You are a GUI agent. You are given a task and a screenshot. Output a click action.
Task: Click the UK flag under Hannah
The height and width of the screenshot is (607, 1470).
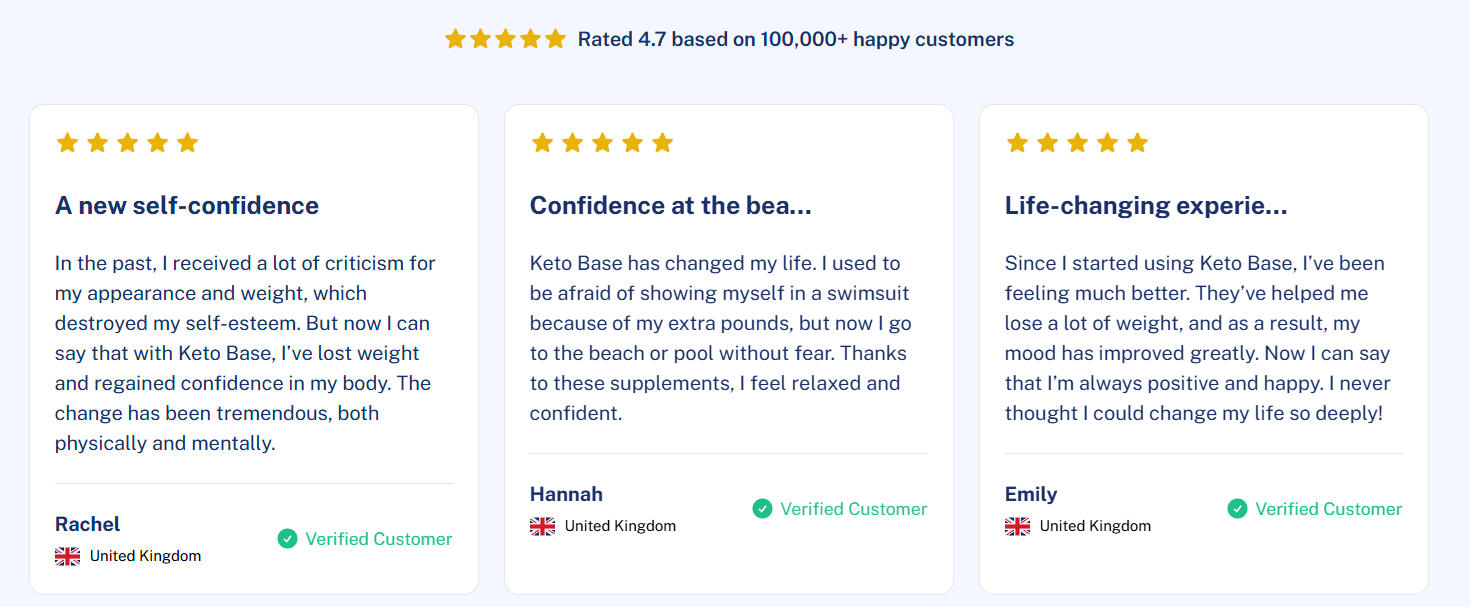coord(542,526)
